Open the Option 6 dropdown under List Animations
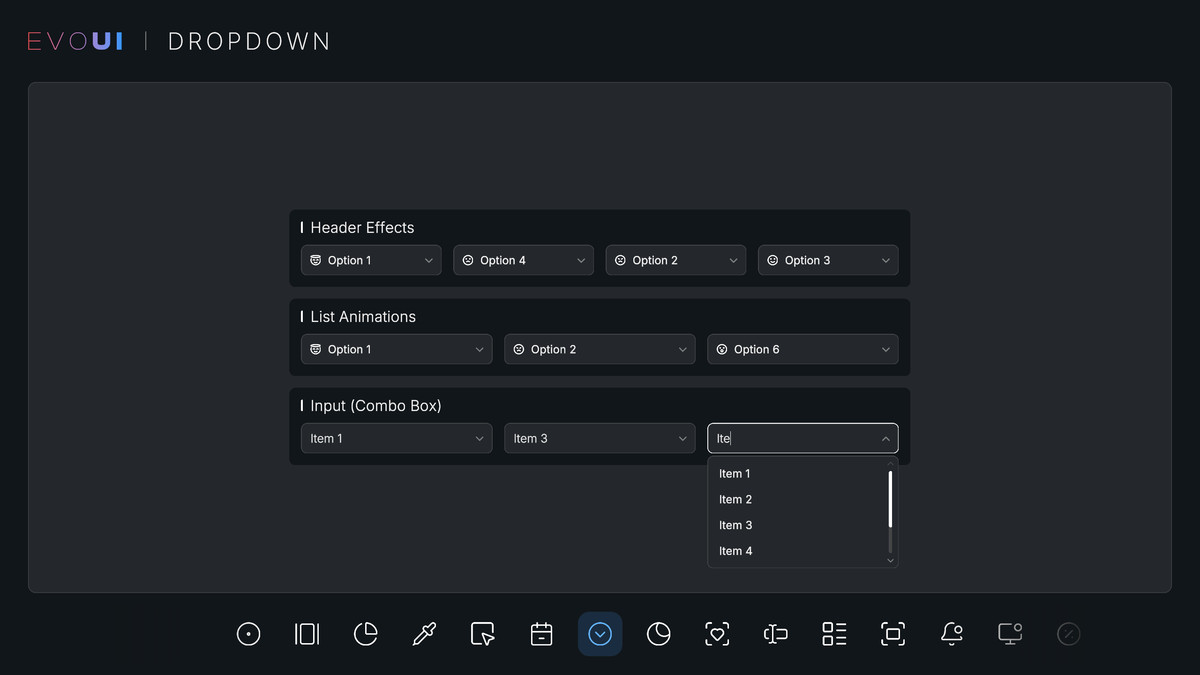Image resolution: width=1200 pixels, height=675 pixels. tap(802, 349)
